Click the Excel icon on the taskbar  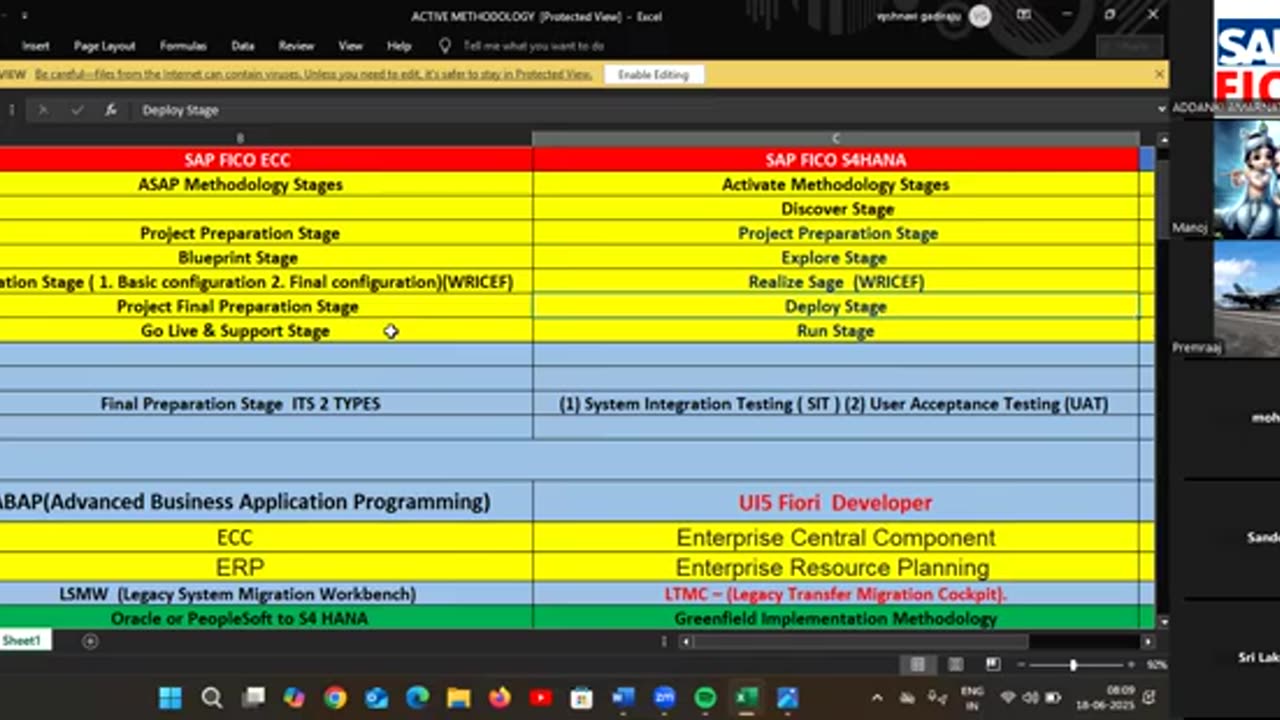747,697
